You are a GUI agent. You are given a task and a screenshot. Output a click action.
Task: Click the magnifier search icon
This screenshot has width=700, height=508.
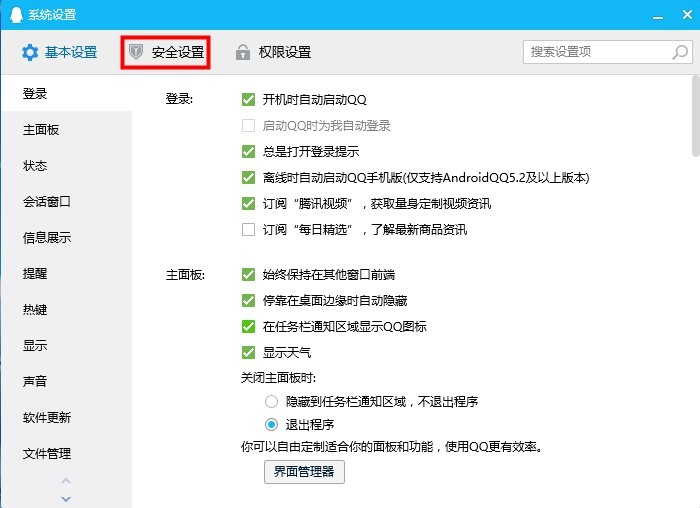click(x=680, y=52)
